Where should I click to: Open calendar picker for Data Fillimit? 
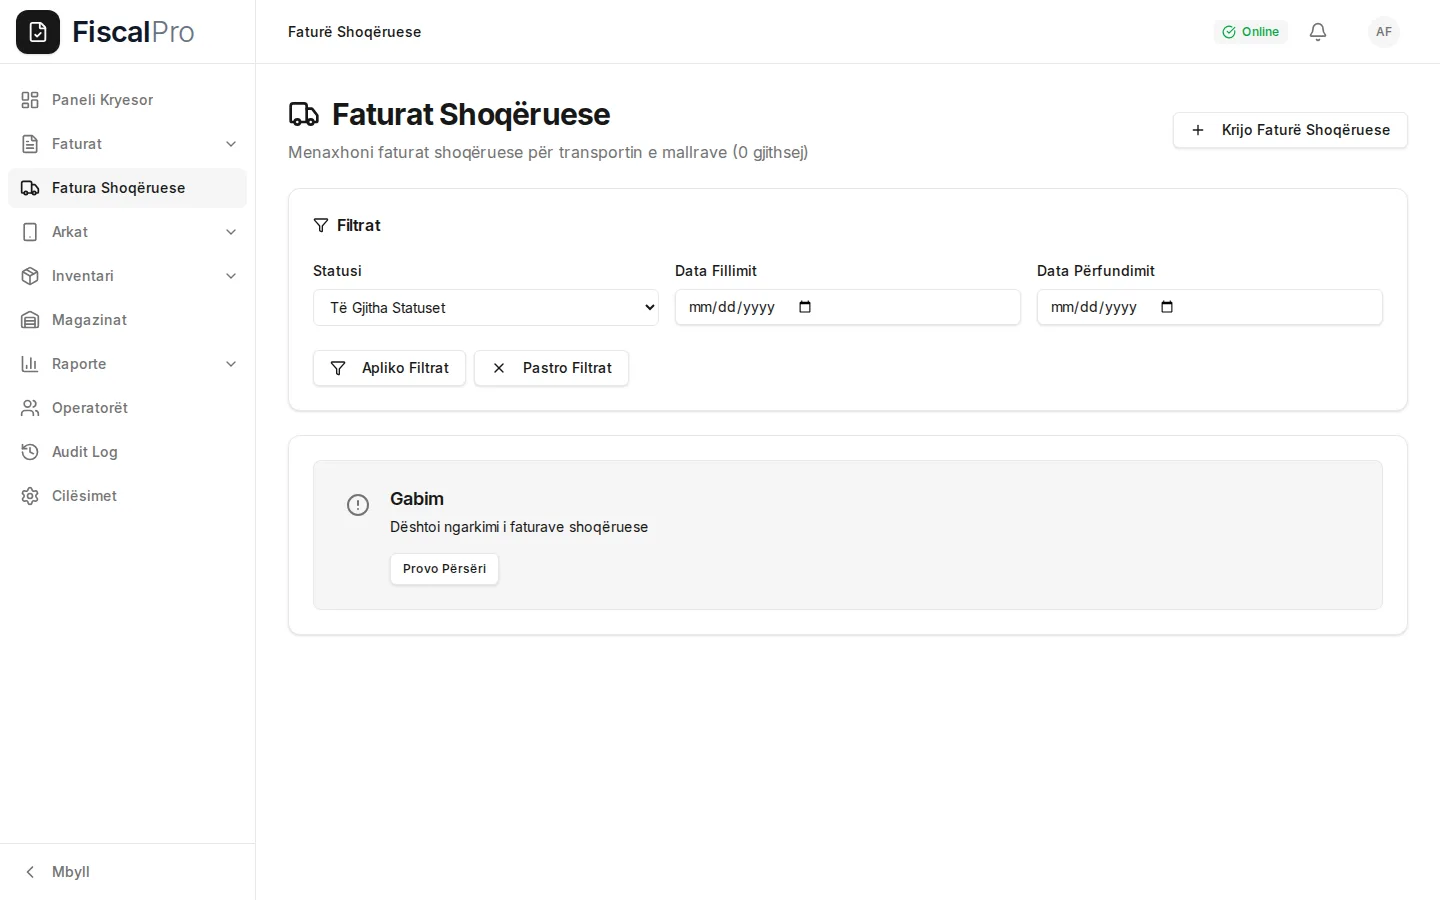[x=805, y=307]
